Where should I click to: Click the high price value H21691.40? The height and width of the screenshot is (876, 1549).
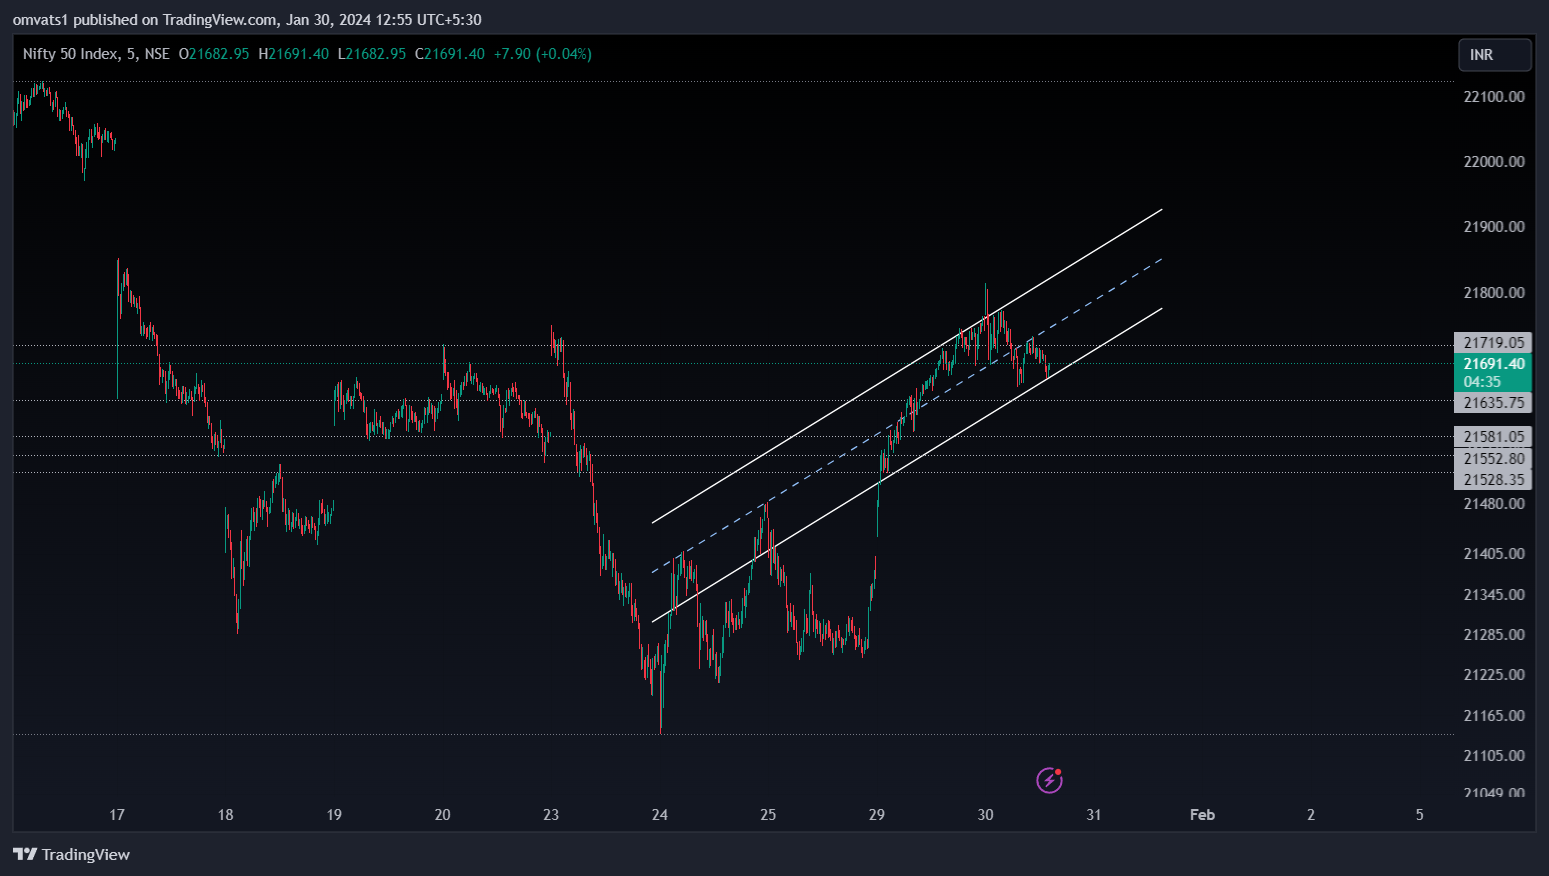click(293, 54)
